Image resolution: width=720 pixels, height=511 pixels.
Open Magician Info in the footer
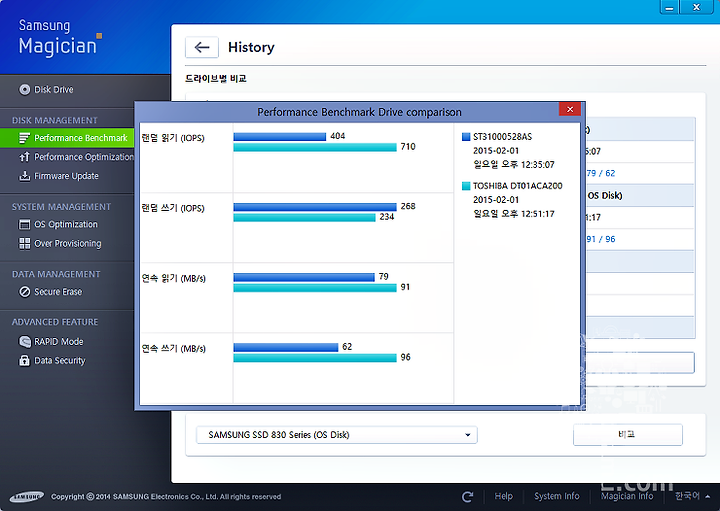point(627,496)
